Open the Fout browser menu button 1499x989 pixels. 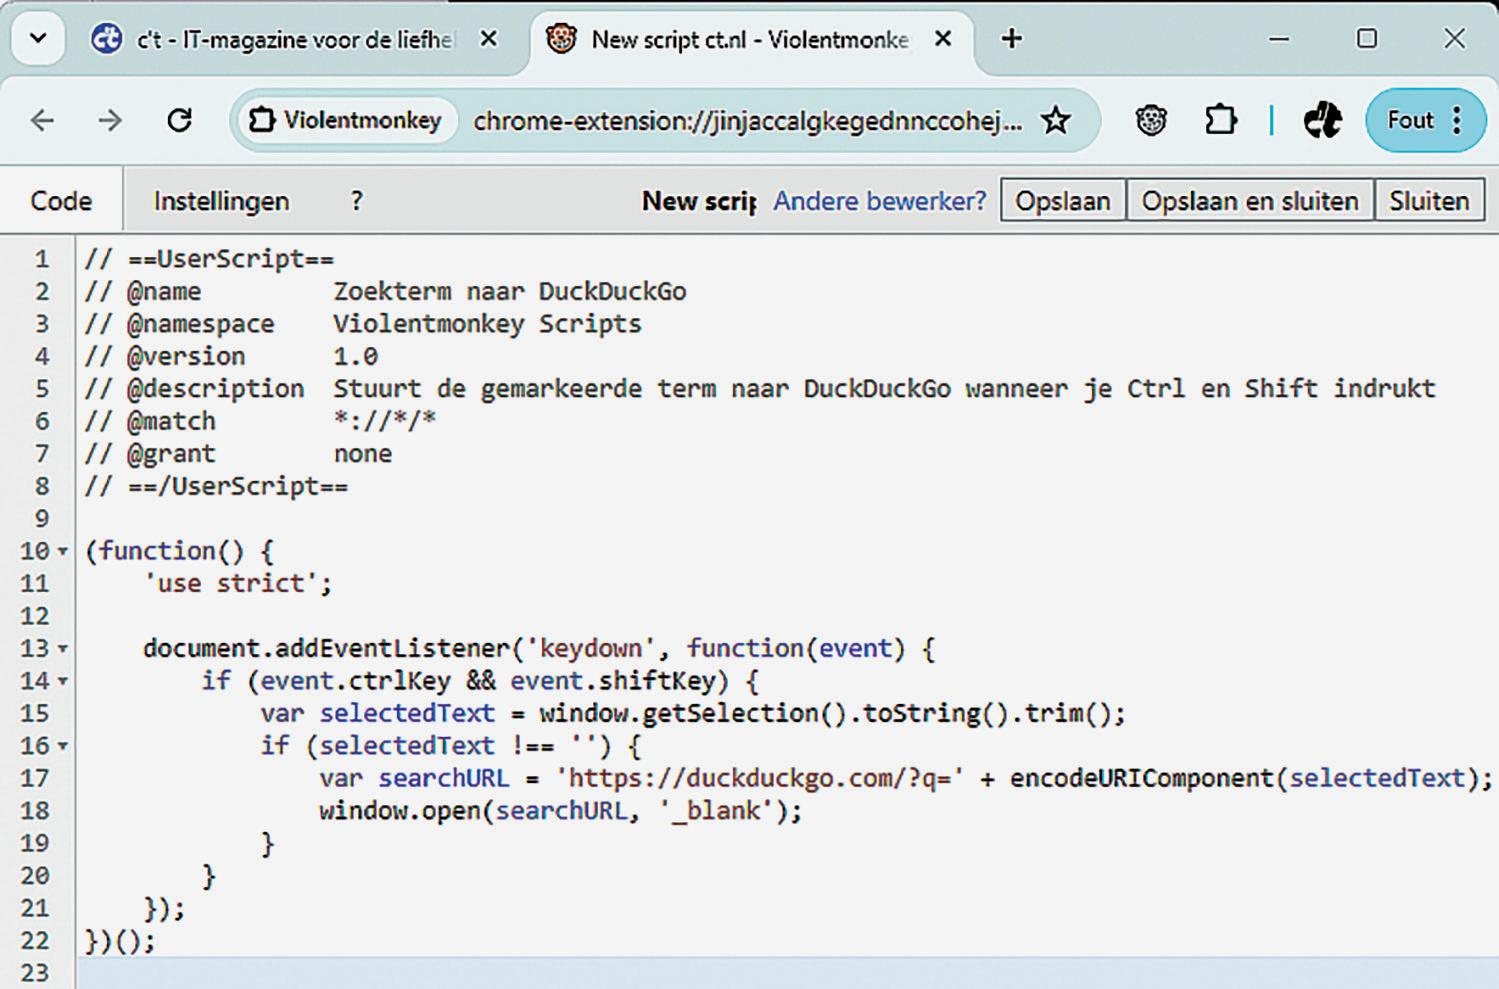(x=1425, y=121)
